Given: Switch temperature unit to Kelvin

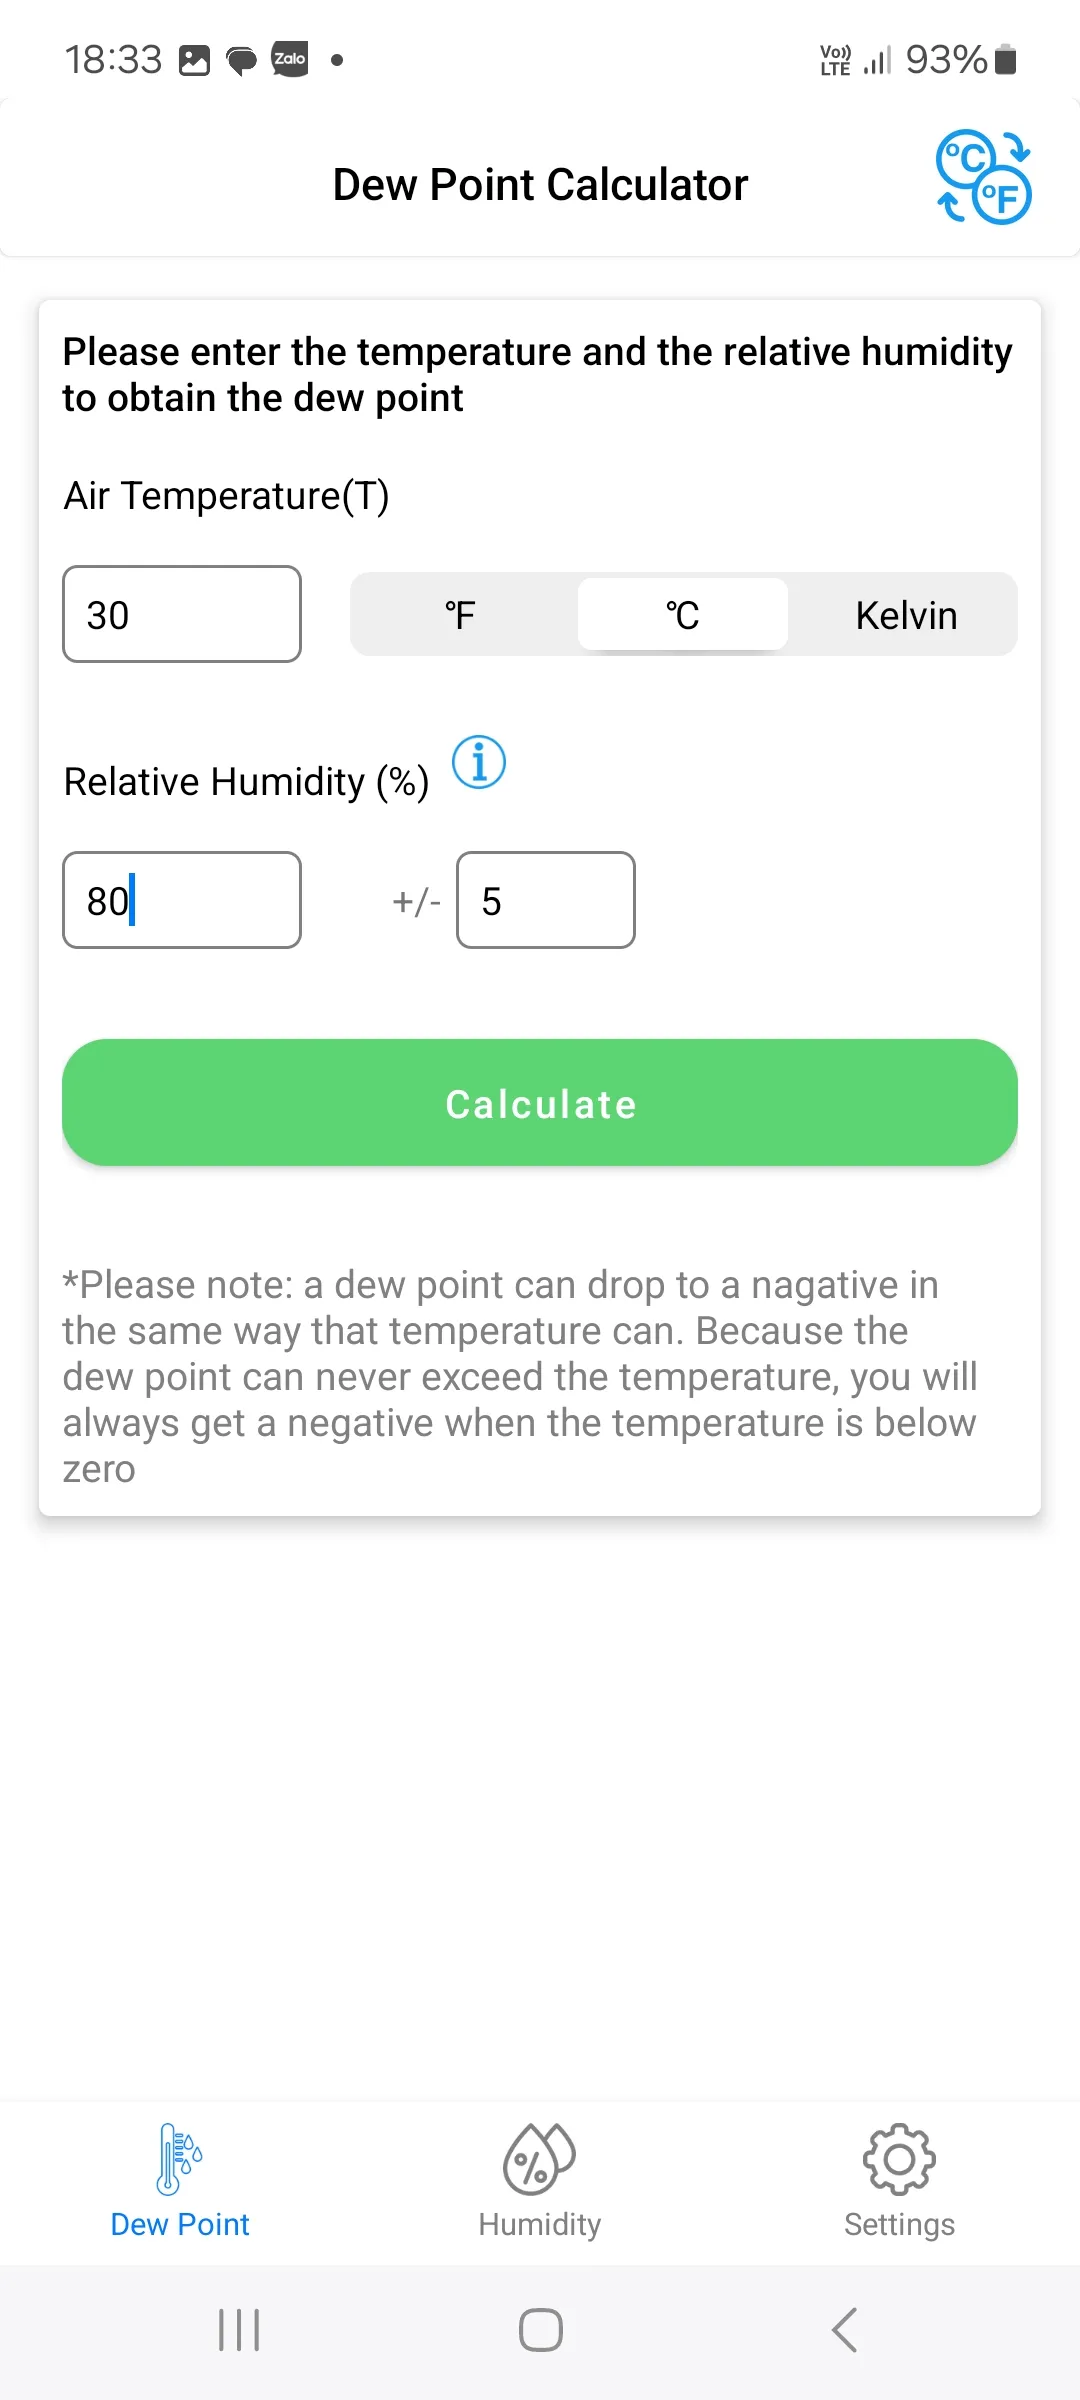Looking at the screenshot, I should 906,615.
